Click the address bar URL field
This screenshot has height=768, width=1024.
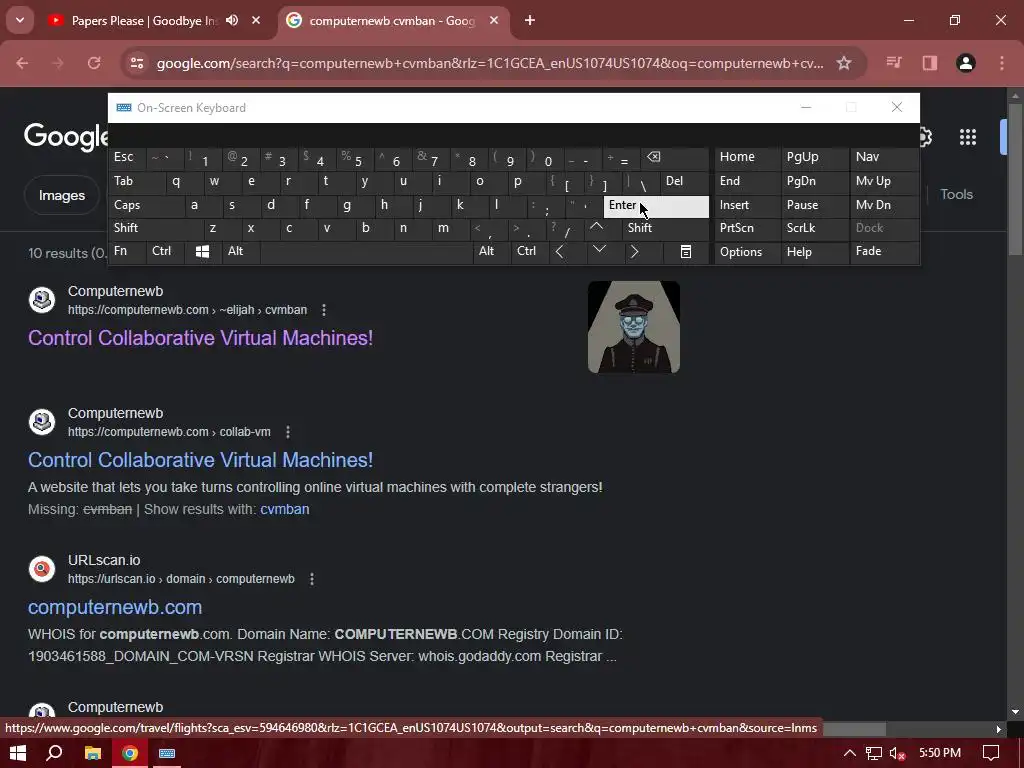490,63
